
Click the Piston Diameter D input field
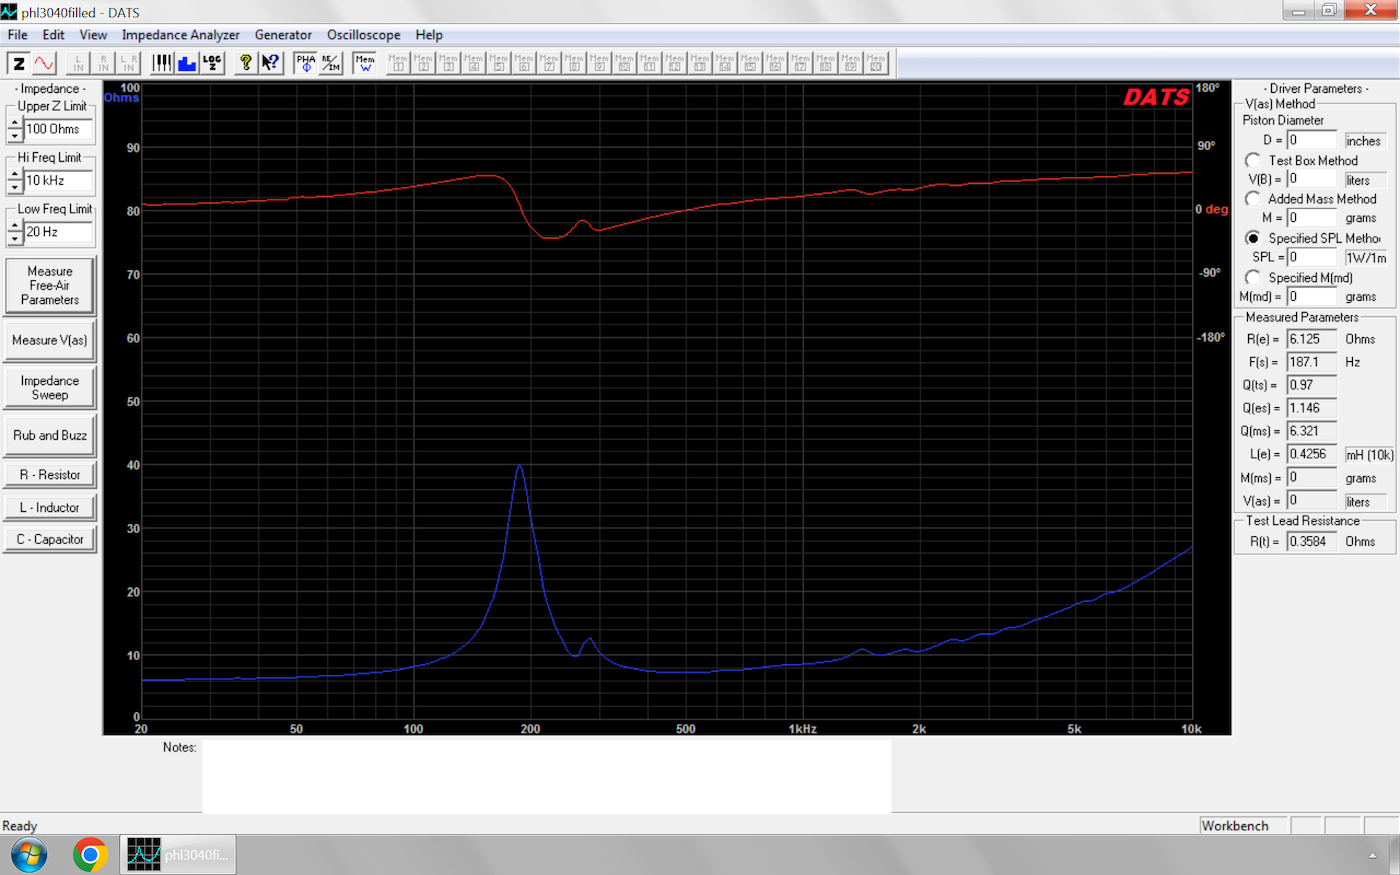(x=1311, y=140)
